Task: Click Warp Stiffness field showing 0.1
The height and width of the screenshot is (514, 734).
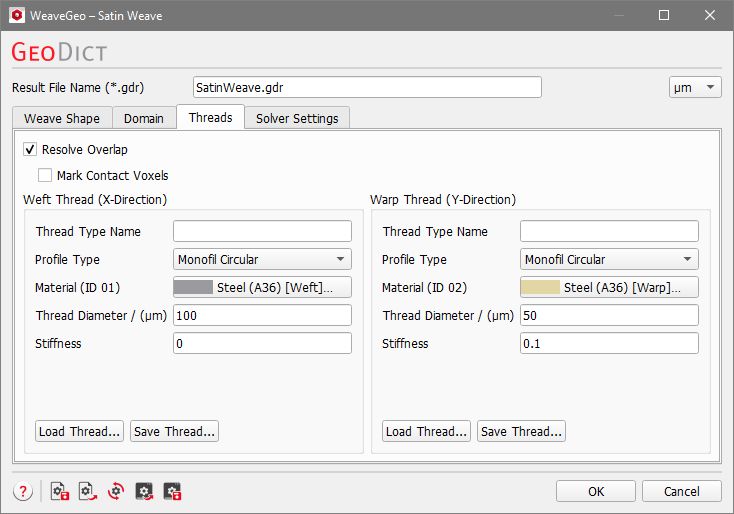Action: [x=609, y=344]
